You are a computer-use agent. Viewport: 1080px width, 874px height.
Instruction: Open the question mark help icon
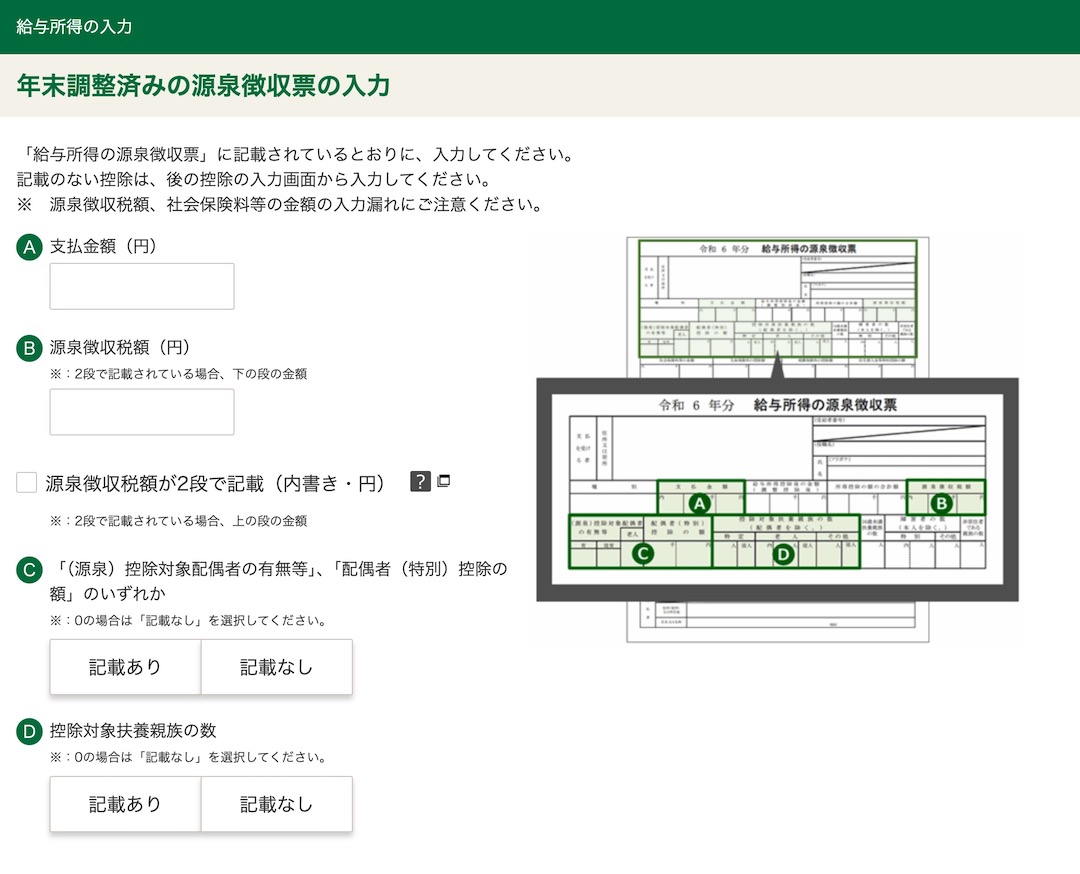tap(420, 481)
